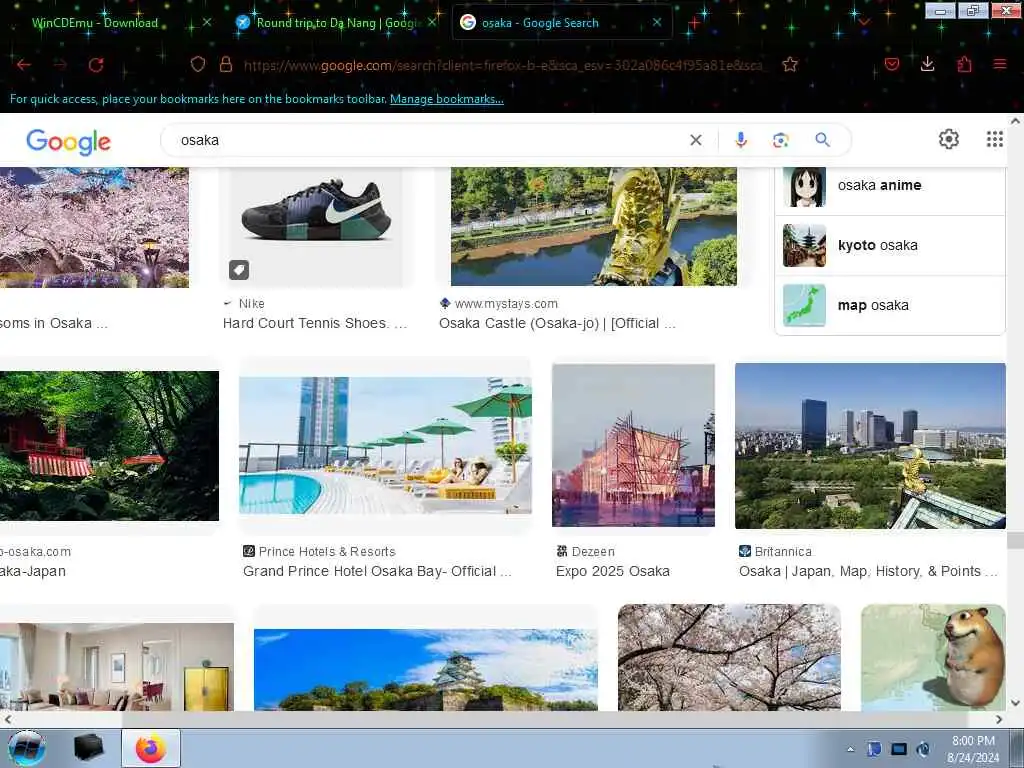Select the osaka - Google Search tab
The height and width of the screenshot is (768, 1024).
coord(540,23)
